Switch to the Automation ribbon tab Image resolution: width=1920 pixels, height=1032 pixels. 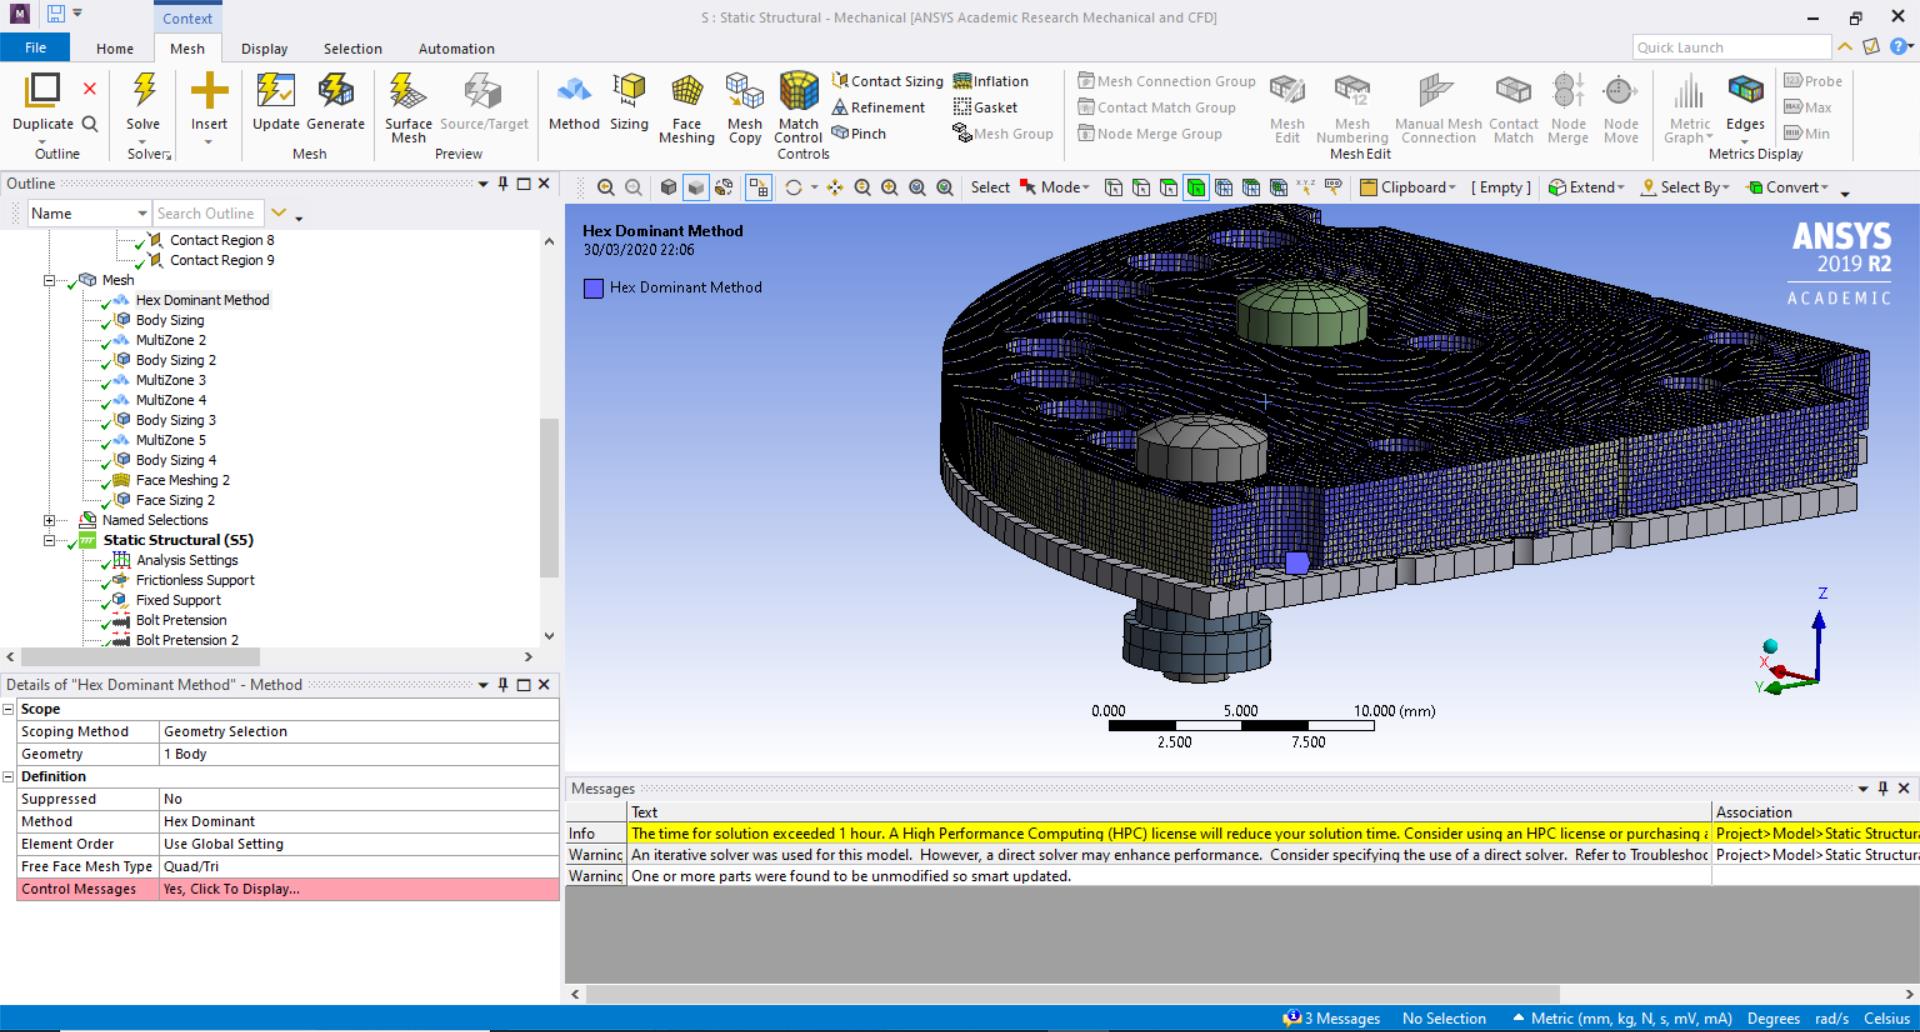pyautogui.click(x=456, y=48)
